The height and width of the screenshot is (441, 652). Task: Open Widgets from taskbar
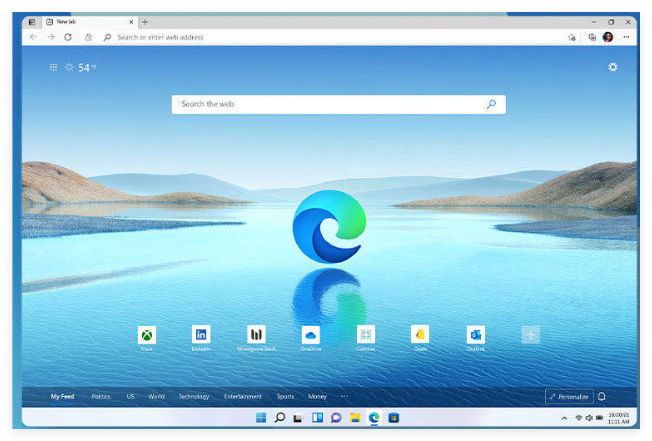coord(317,417)
